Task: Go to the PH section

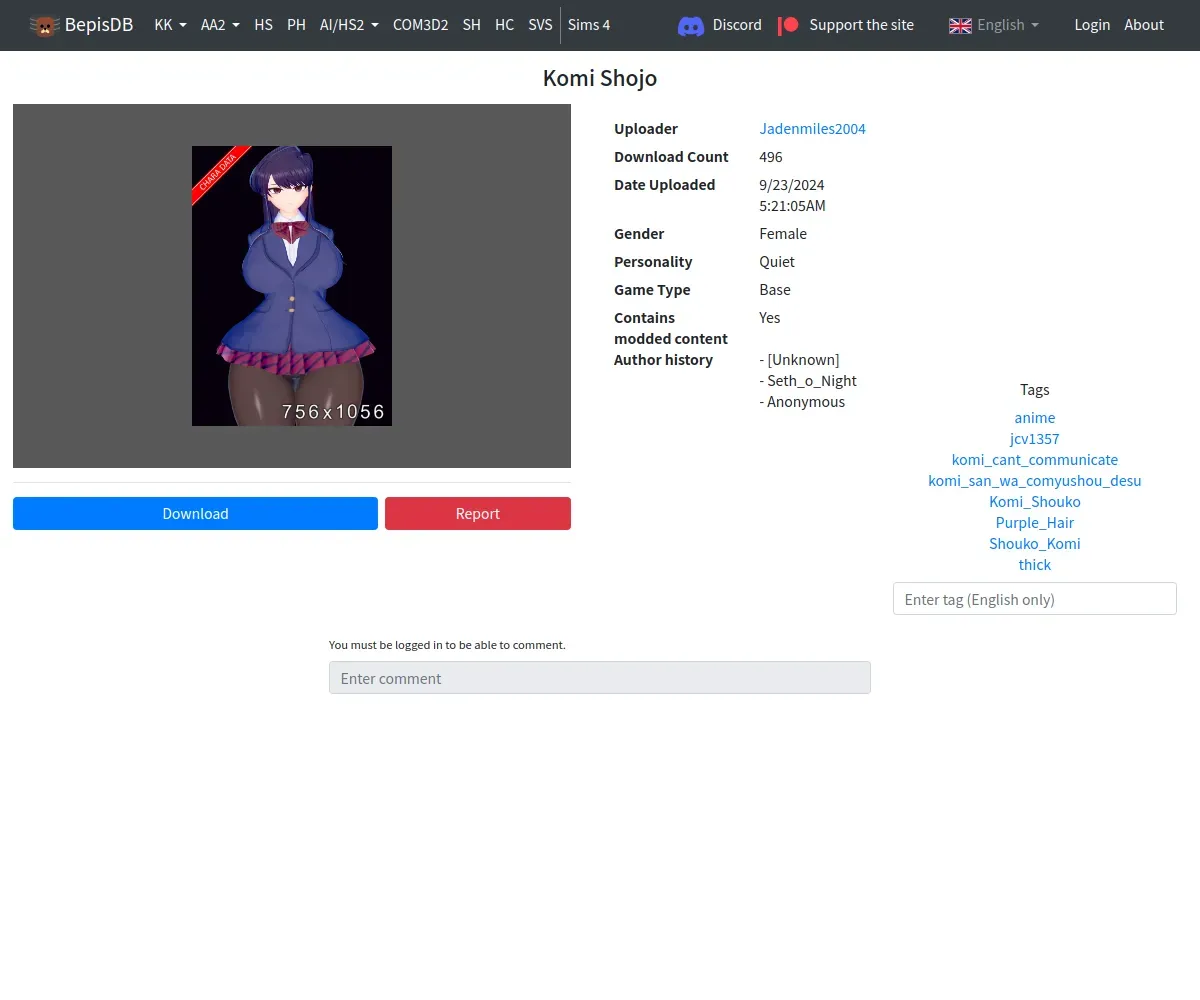Action: (x=296, y=25)
